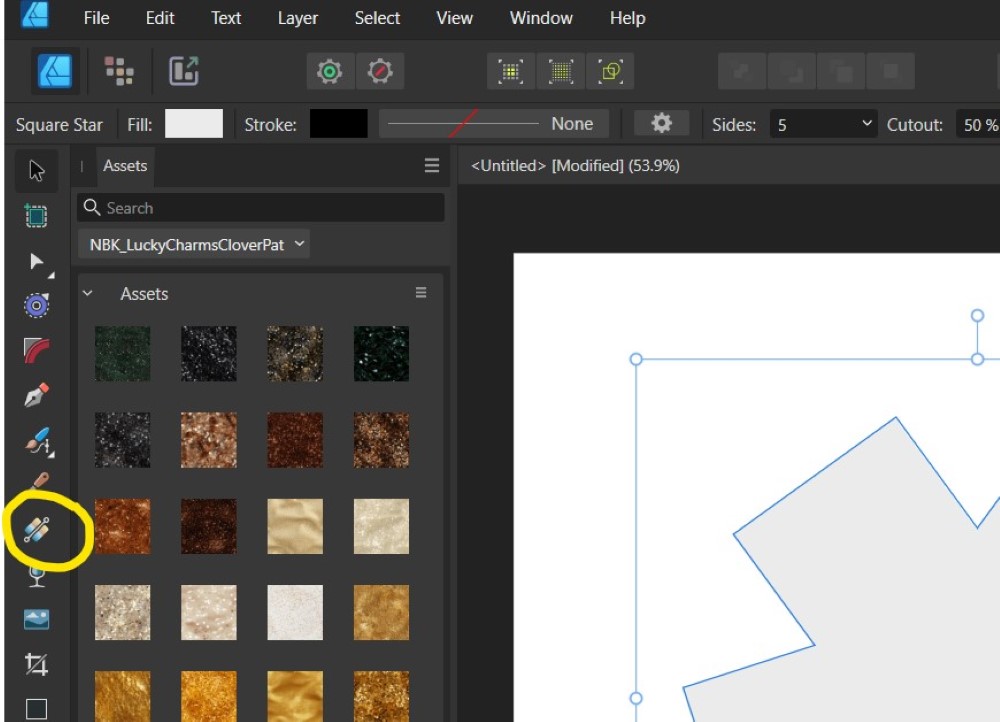This screenshot has height=722, width=1000.
Task: Open stroke width control showing None
Action: point(494,123)
